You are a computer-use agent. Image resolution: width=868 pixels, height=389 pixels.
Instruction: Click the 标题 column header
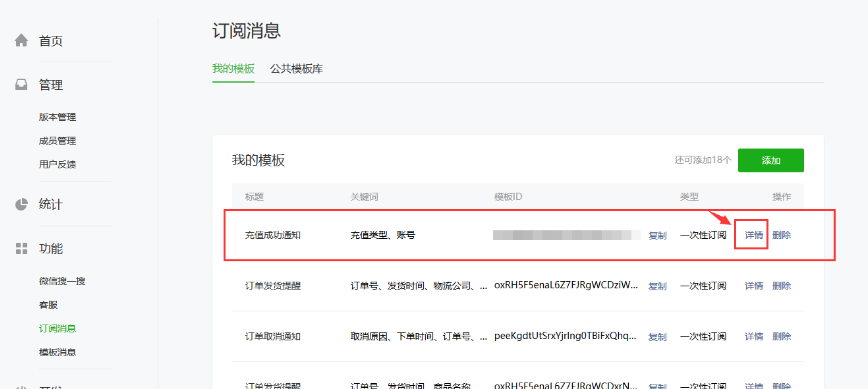(x=254, y=197)
